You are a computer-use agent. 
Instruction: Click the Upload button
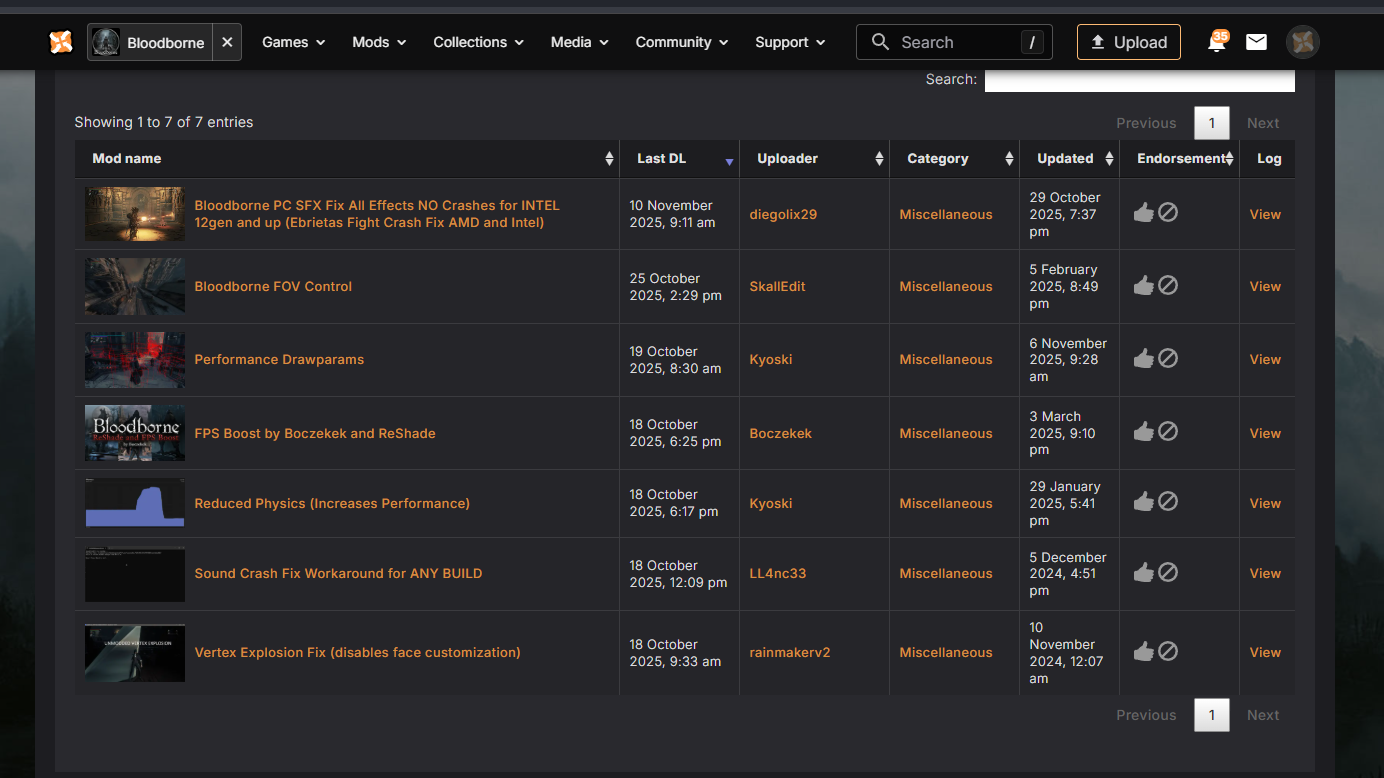[1129, 42]
